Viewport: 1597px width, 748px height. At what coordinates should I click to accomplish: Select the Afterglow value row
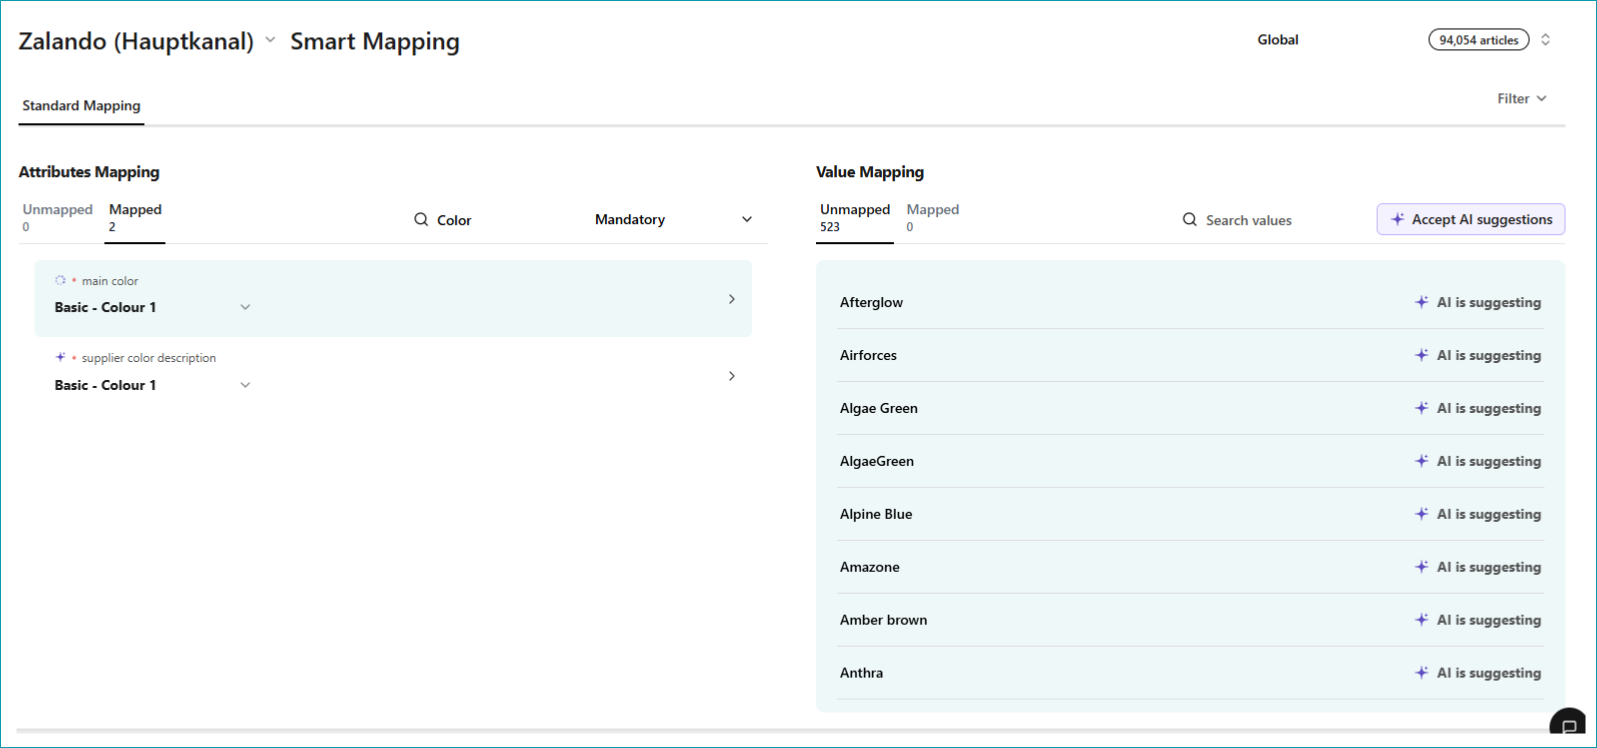pyautogui.click(x=1190, y=302)
